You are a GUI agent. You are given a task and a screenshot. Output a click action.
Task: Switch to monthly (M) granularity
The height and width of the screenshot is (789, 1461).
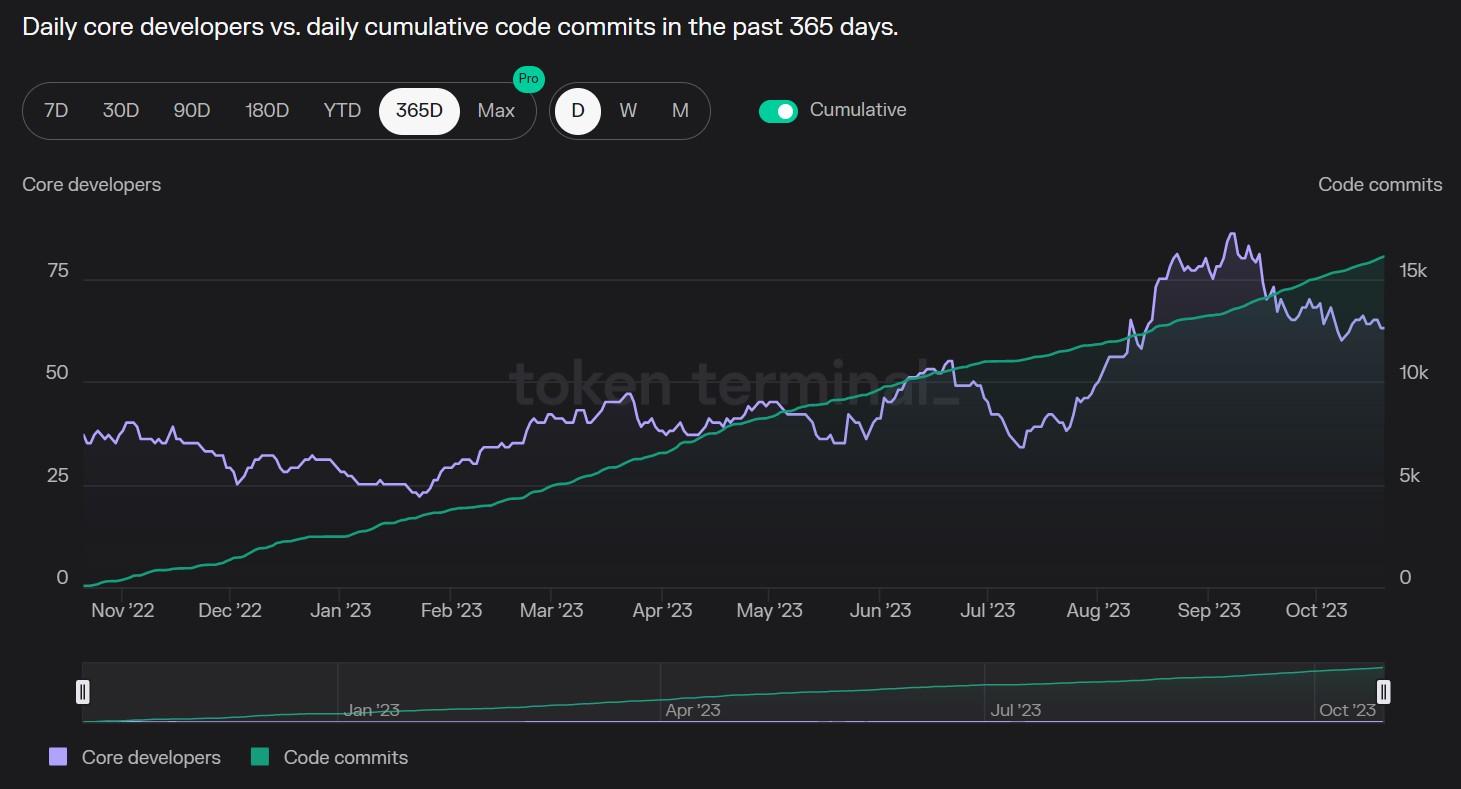point(680,111)
